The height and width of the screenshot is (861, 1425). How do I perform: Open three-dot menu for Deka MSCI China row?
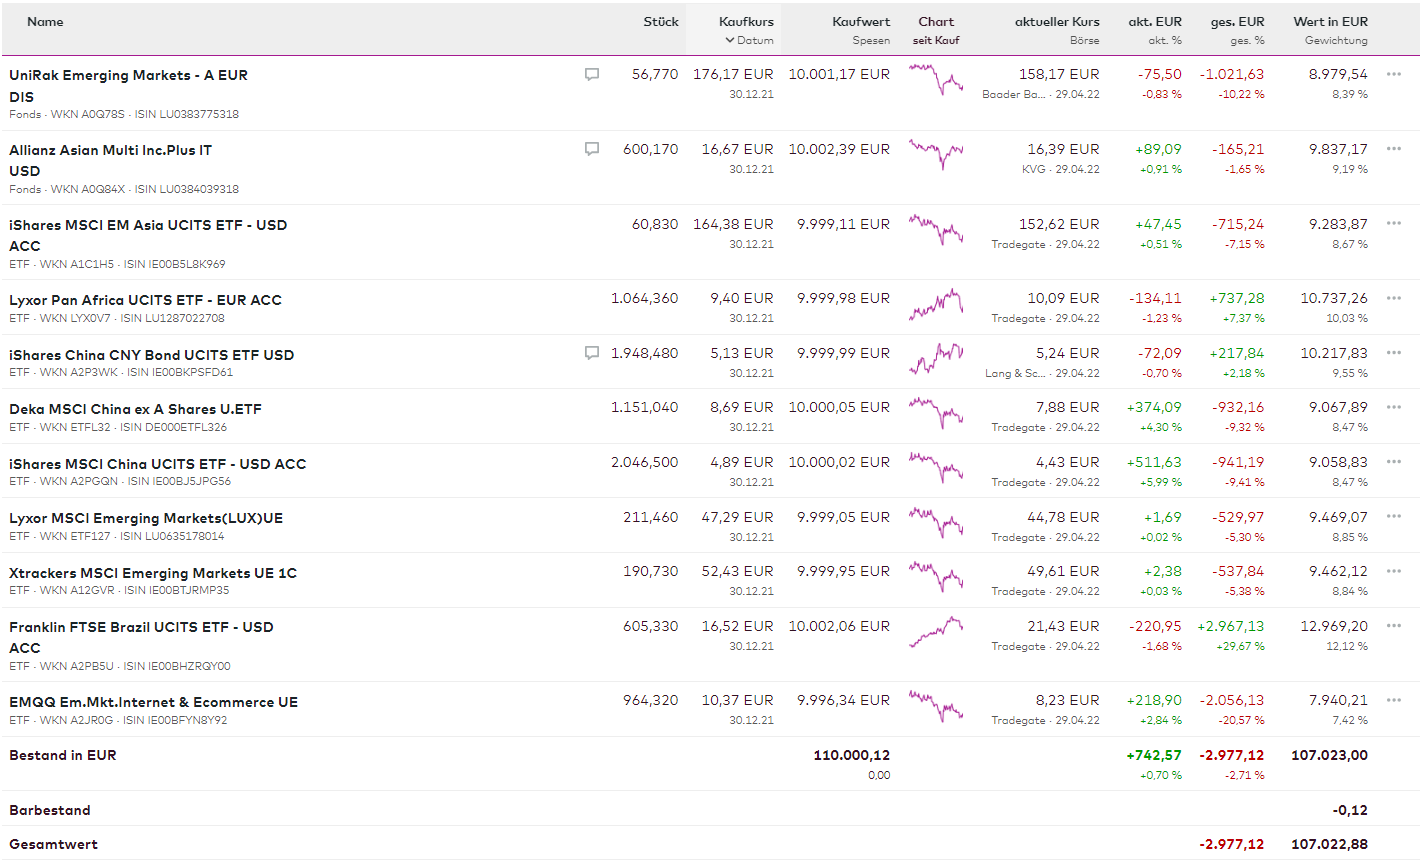point(1394,407)
